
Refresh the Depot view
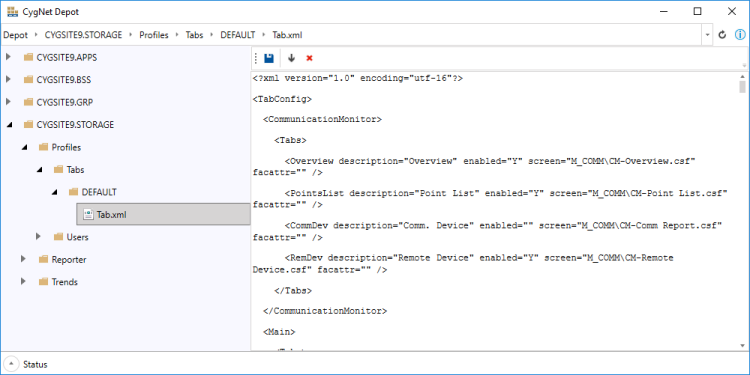tap(723, 35)
